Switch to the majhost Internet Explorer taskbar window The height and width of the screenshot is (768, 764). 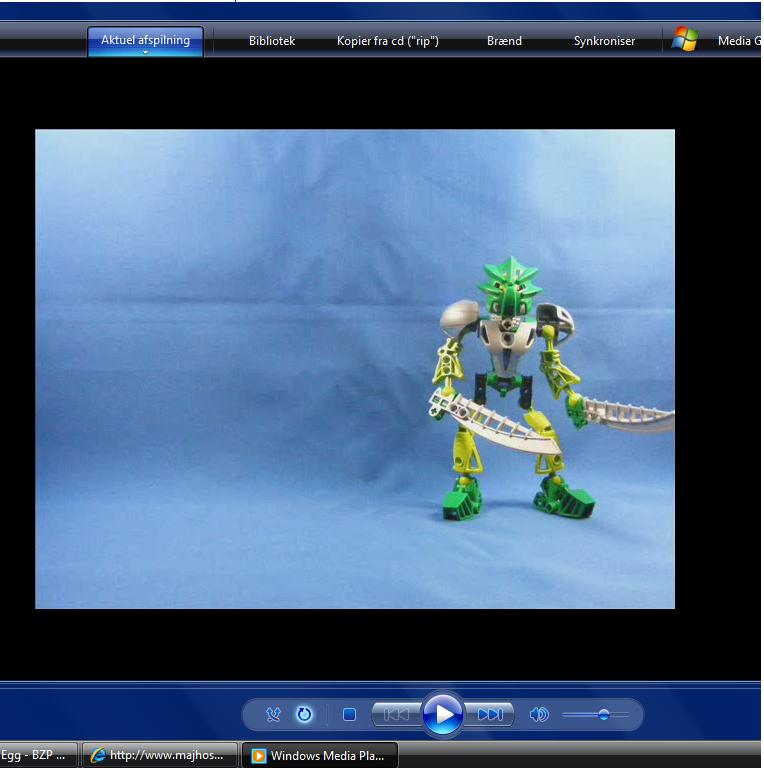[160, 755]
